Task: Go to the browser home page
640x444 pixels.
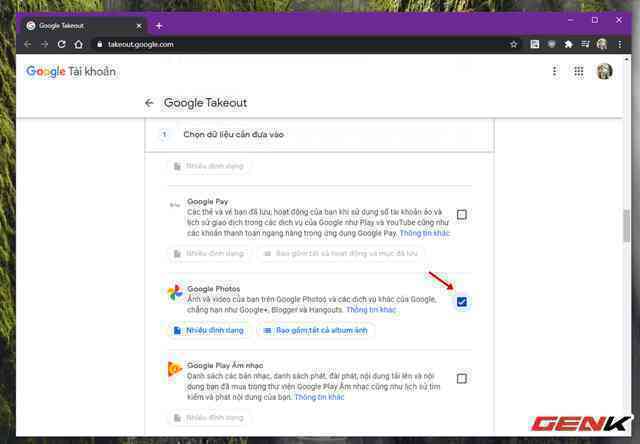Action: pyautogui.click(x=79, y=44)
